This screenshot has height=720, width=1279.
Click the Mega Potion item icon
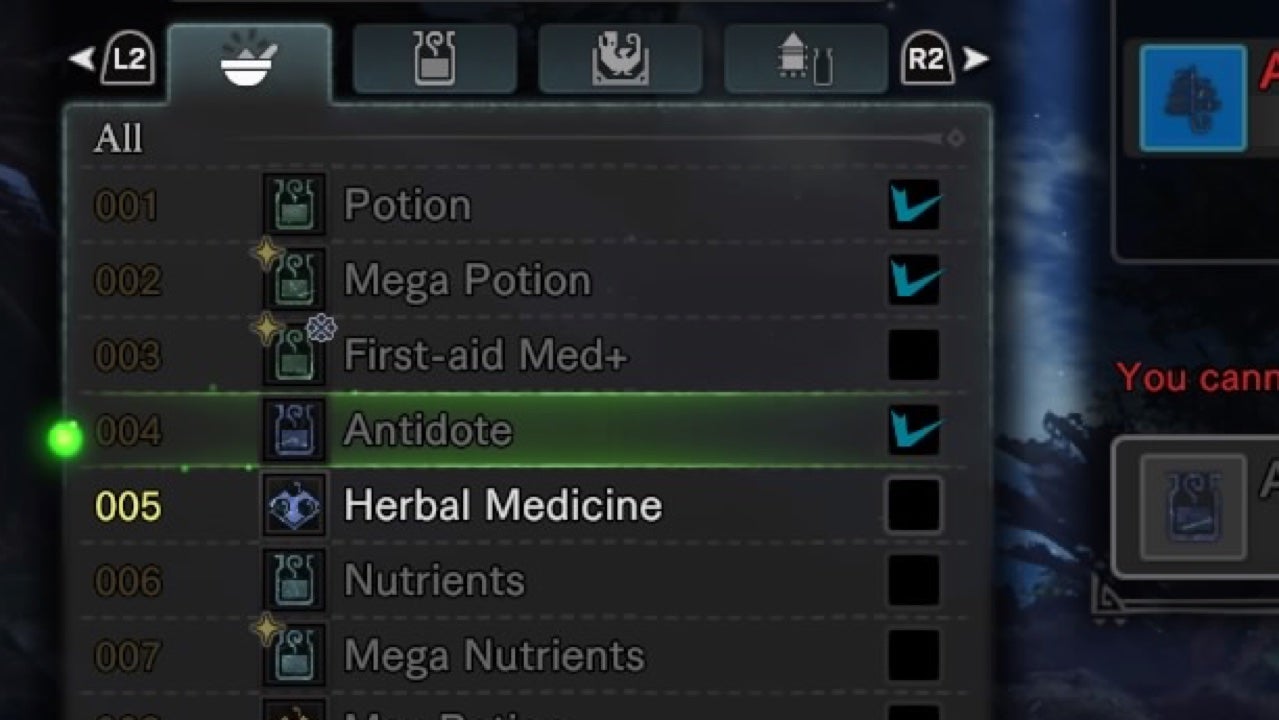click(294, 281)
